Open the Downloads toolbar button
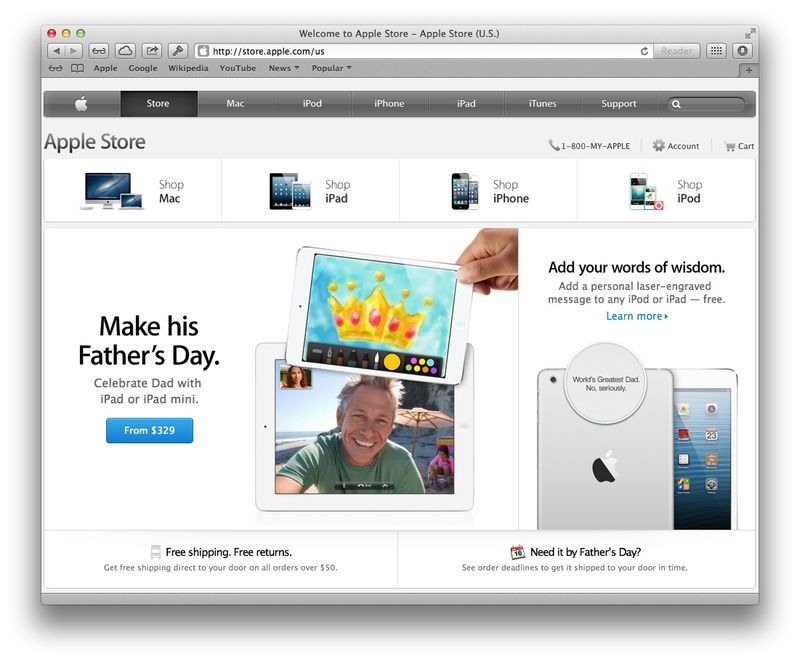 [x=742, y=51]
